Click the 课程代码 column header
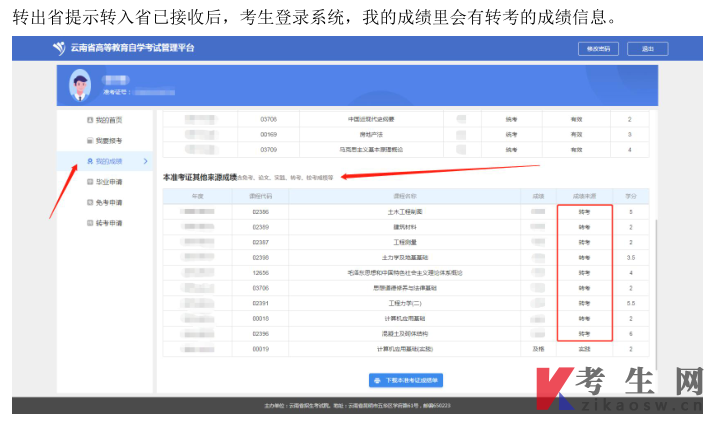Viewport: 718px width, 424px height. [x=261, y=196]
